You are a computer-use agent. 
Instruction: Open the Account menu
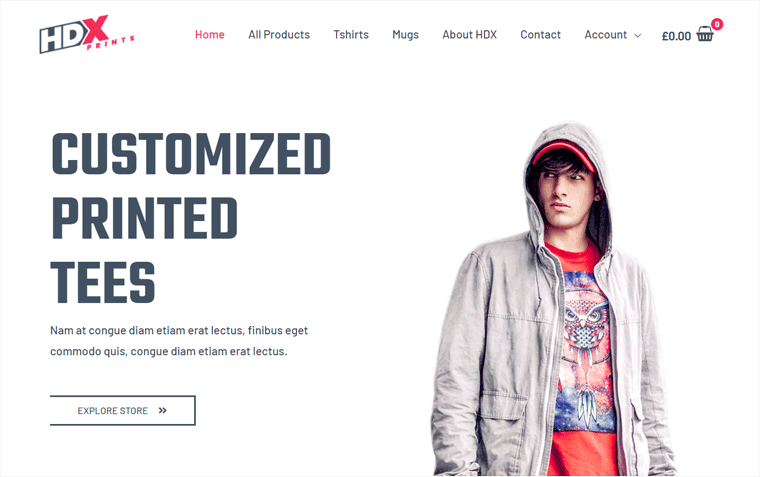pyautogui.click(x=613, y=35)
